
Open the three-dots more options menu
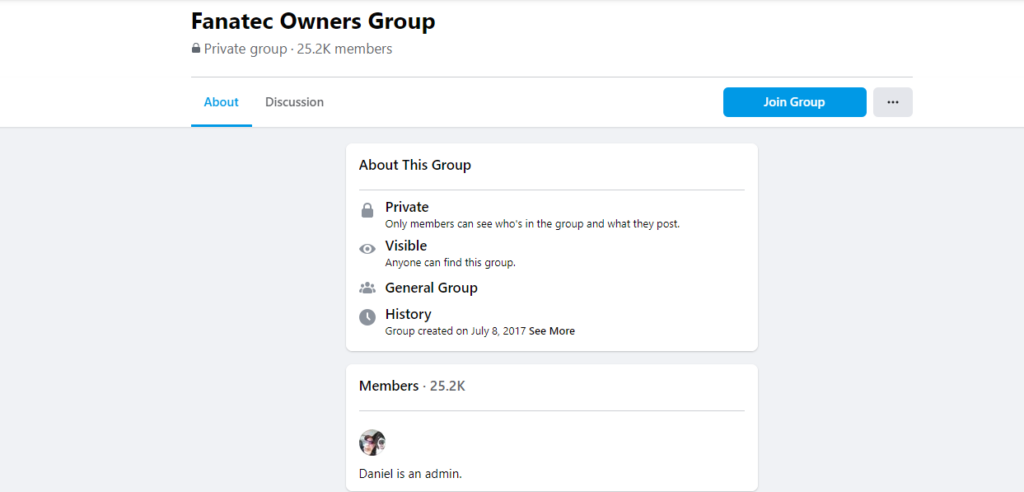click(x=892, y=102)
